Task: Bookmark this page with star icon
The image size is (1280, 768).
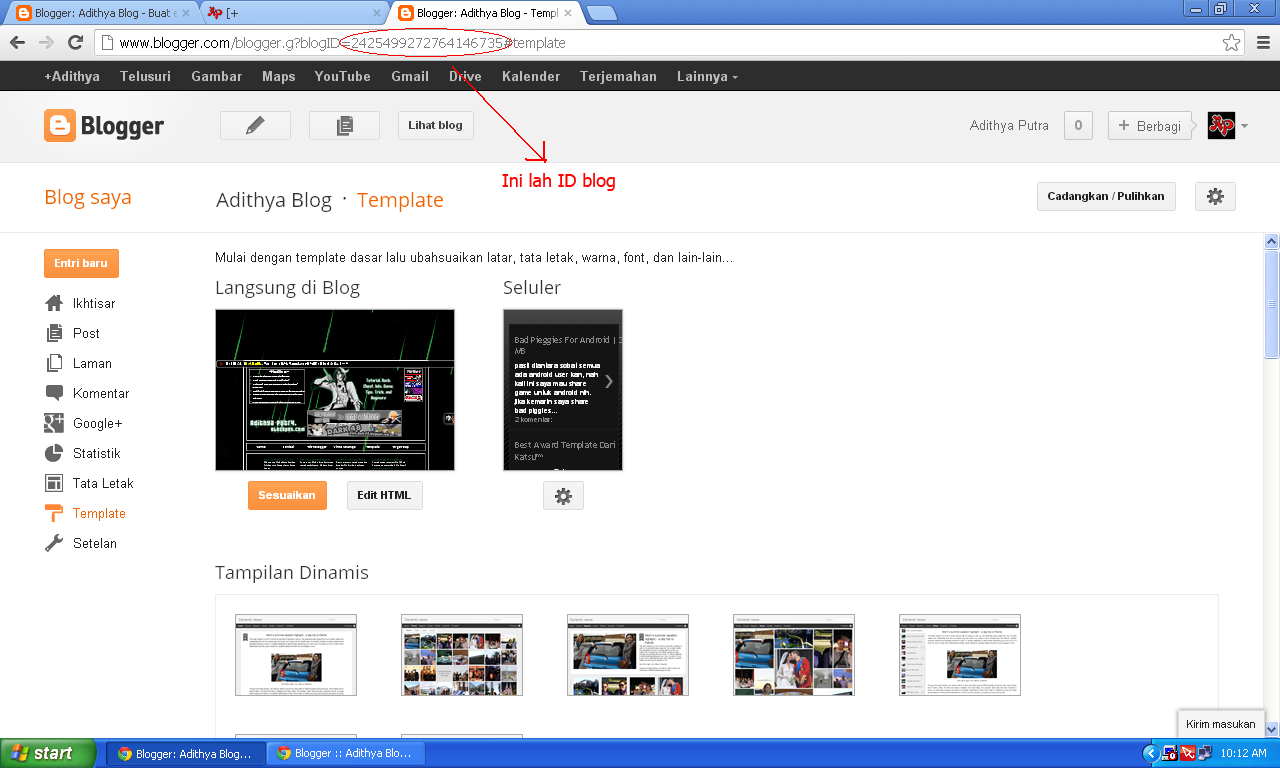Action: [x=1231, y=43]
